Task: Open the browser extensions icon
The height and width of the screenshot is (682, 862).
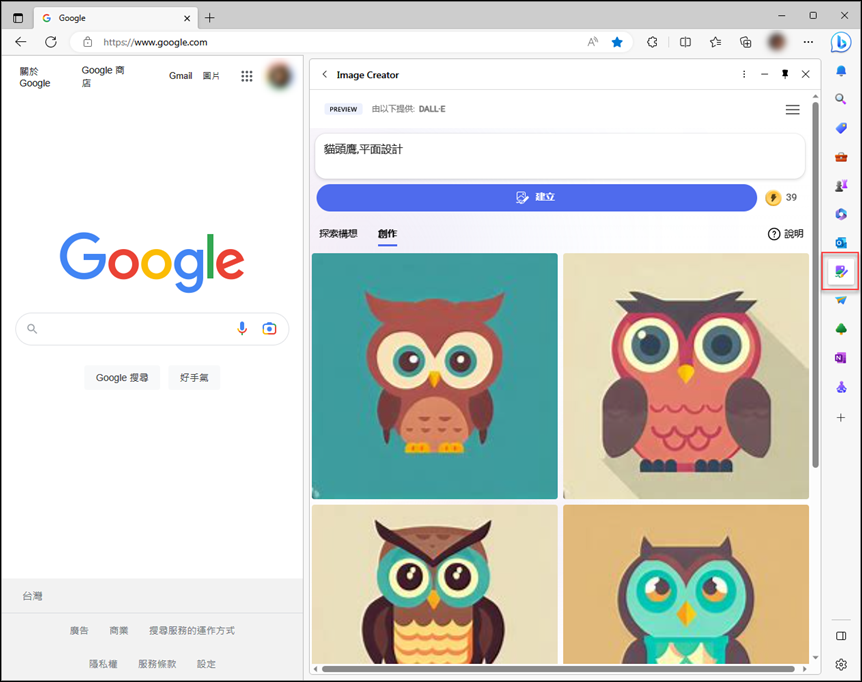Action: click(x=652, y=42)
